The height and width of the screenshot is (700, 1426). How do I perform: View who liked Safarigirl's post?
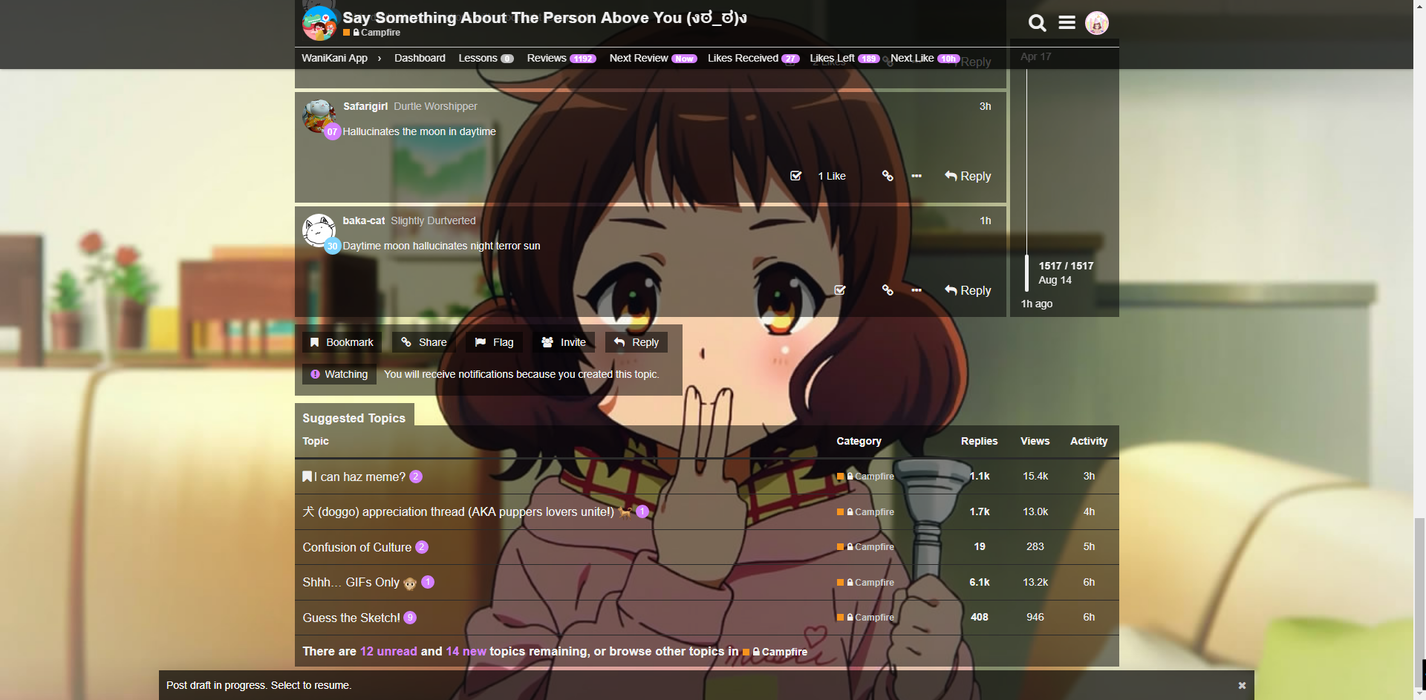point(832,176)
